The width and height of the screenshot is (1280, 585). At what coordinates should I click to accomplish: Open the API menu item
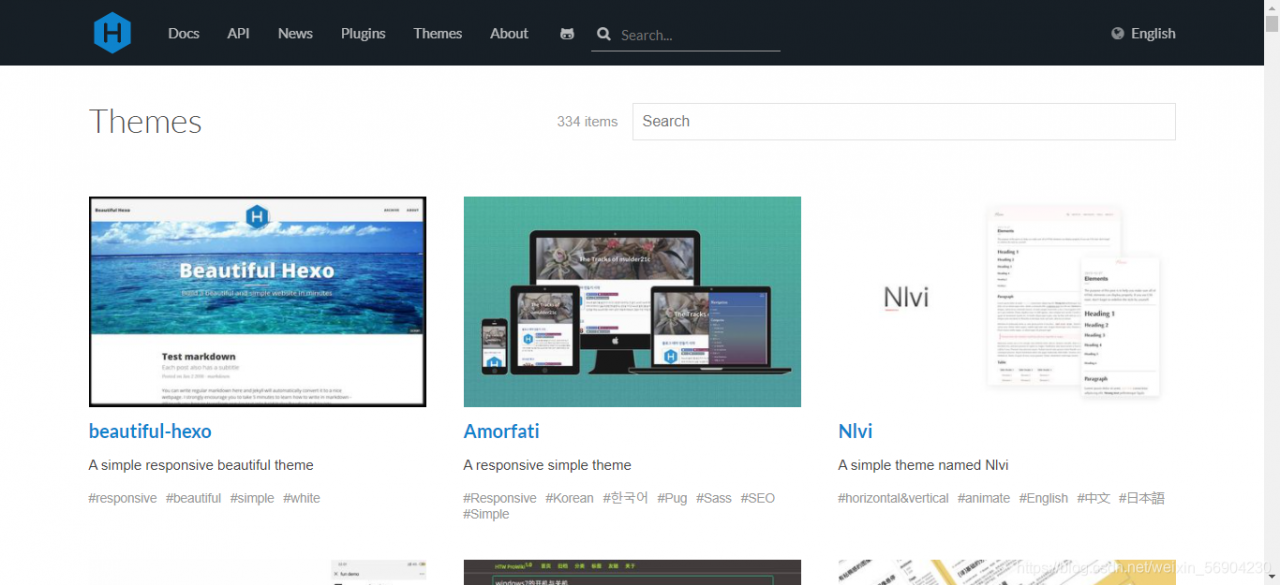238,33
